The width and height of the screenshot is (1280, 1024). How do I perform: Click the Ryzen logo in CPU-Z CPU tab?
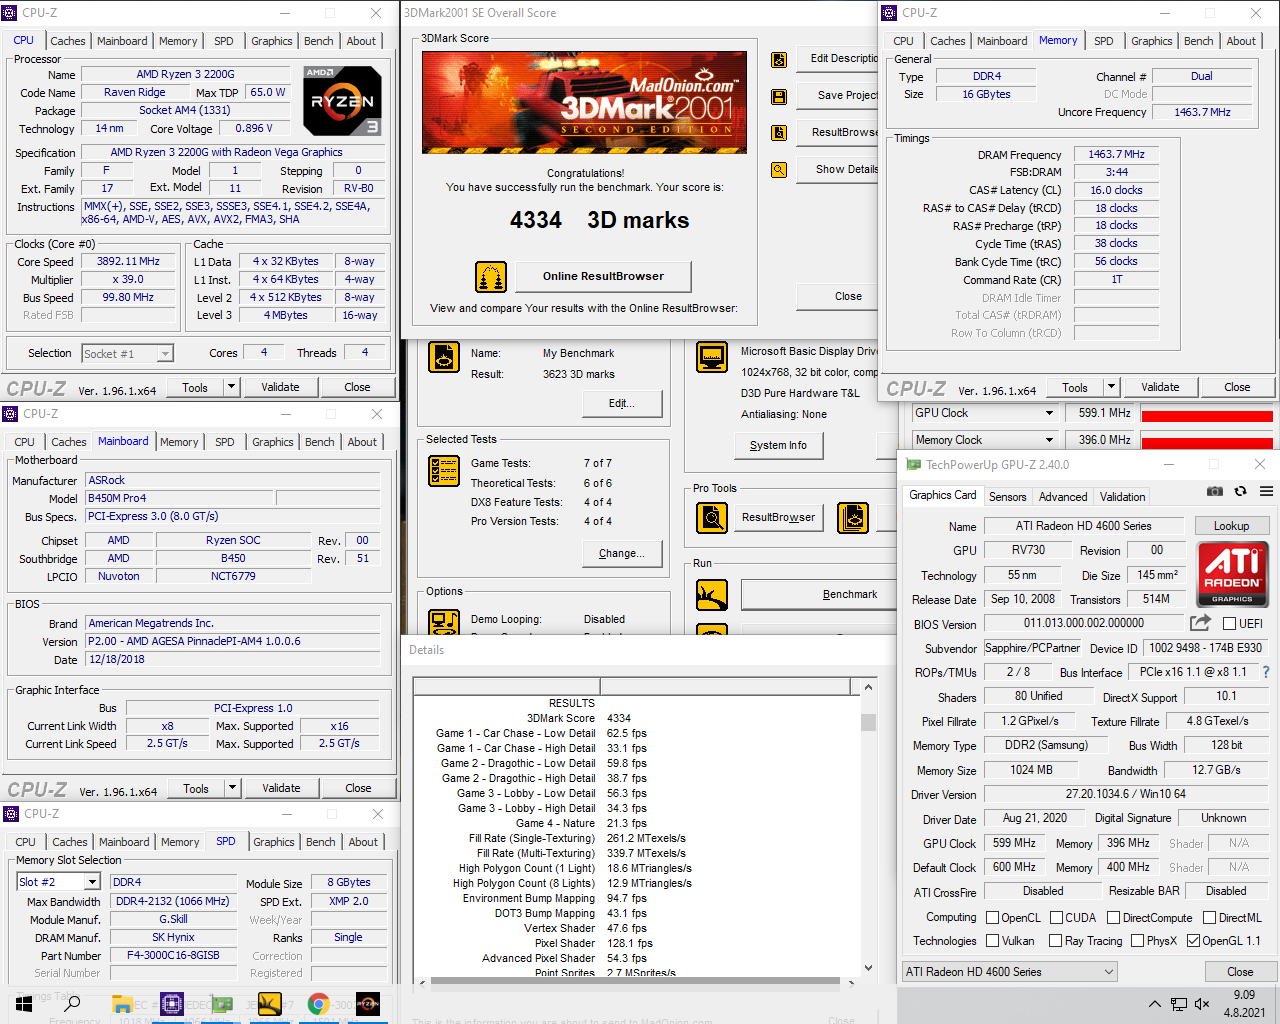click(342, 101)
